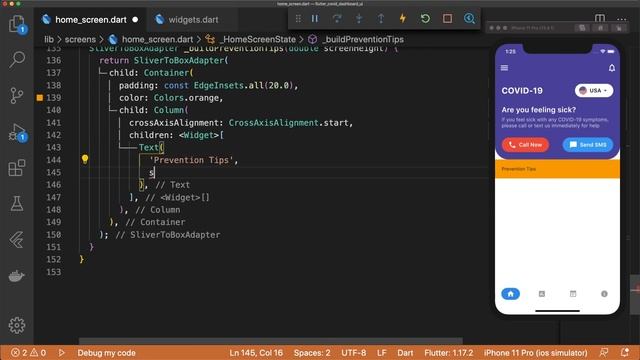Open the Extensions view

[x=17, y=168]
